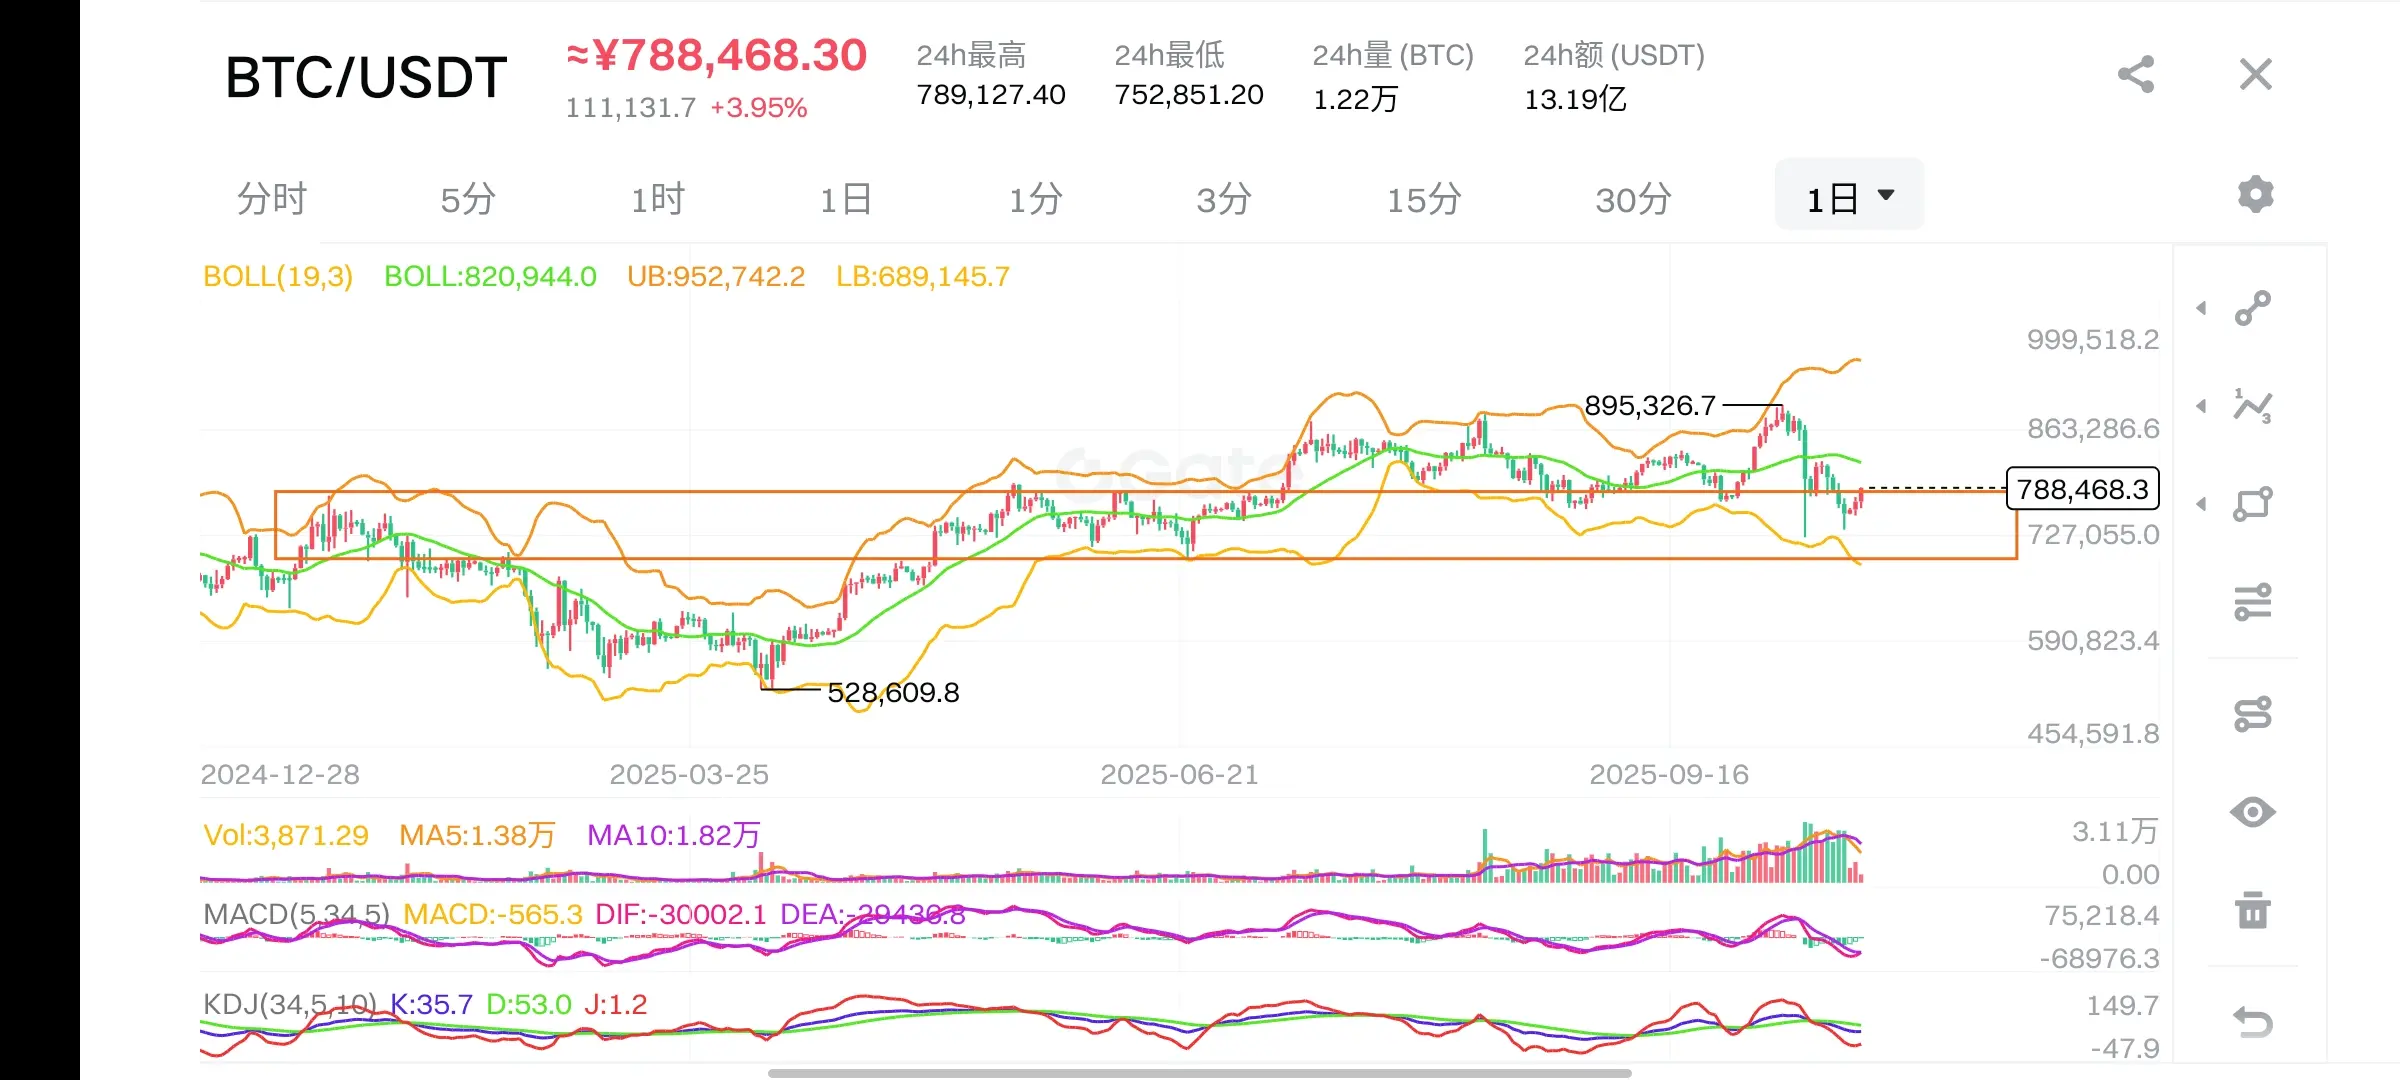Switch to the 分时 chart tab
The height and width of the screenshot is (1080, 2400).
tap(271, 199)
